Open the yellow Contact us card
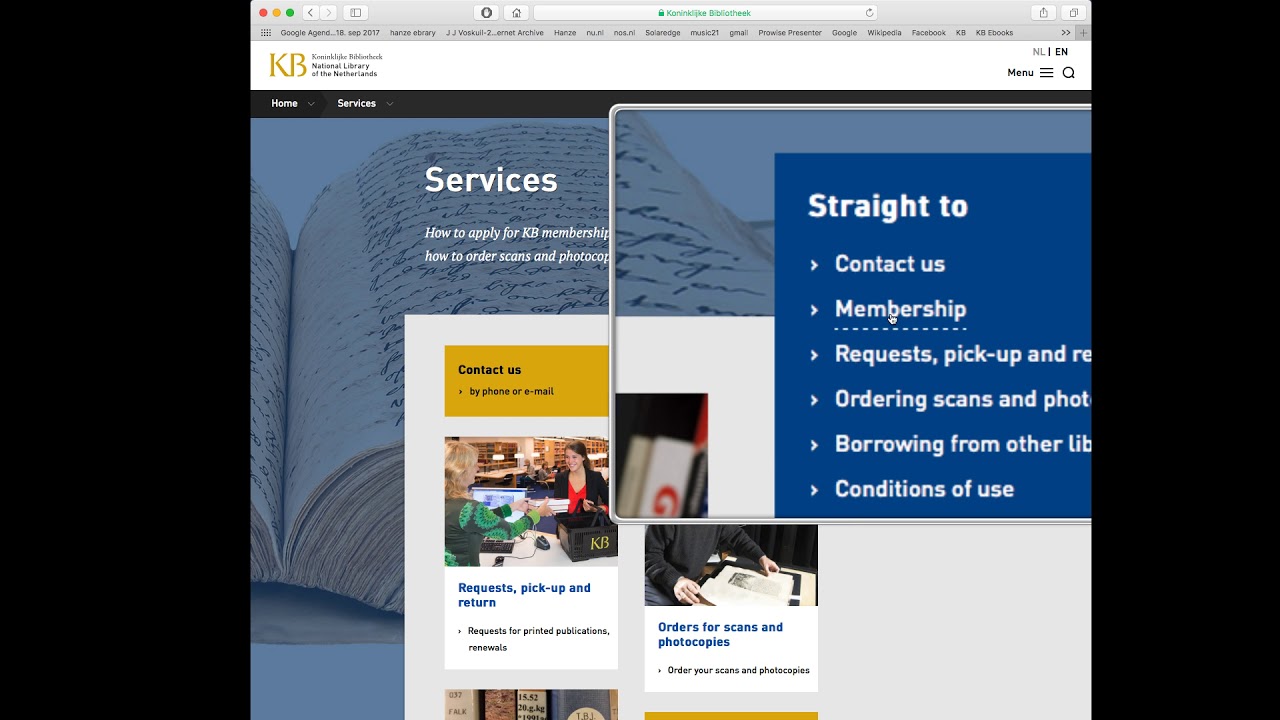1280x720 pixels. click(527, 381)
